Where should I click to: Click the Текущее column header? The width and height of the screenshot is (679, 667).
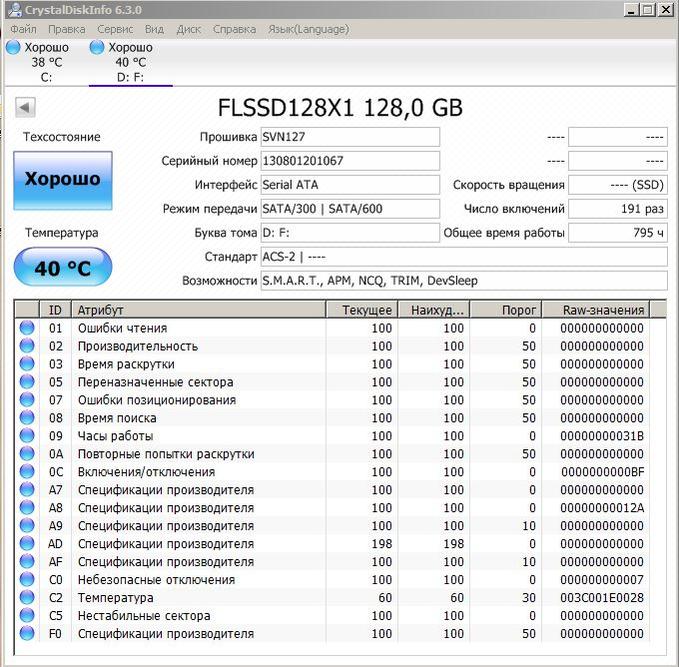[x=362, y=310]
